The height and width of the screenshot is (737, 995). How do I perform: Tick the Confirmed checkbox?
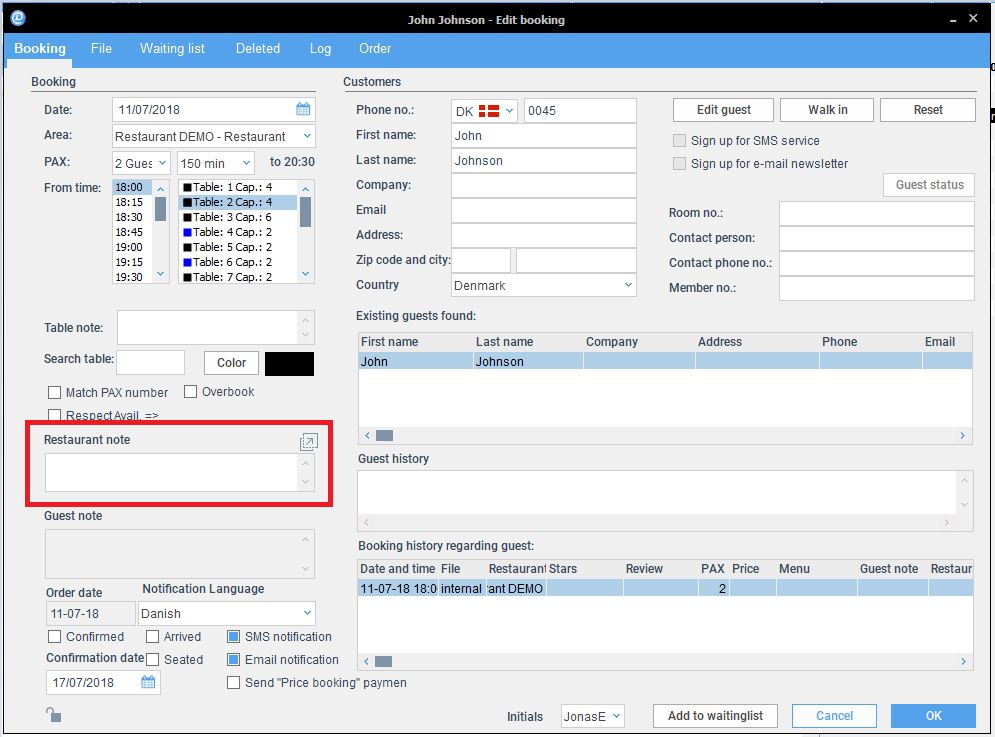55,637
